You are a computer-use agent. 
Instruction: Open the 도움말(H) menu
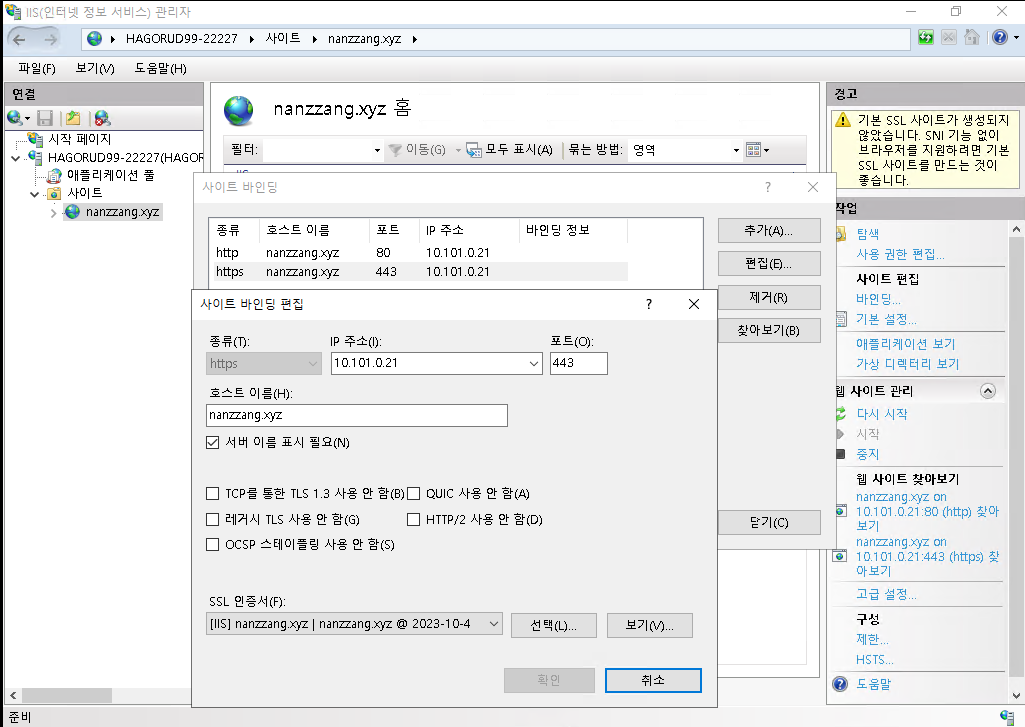161,68
